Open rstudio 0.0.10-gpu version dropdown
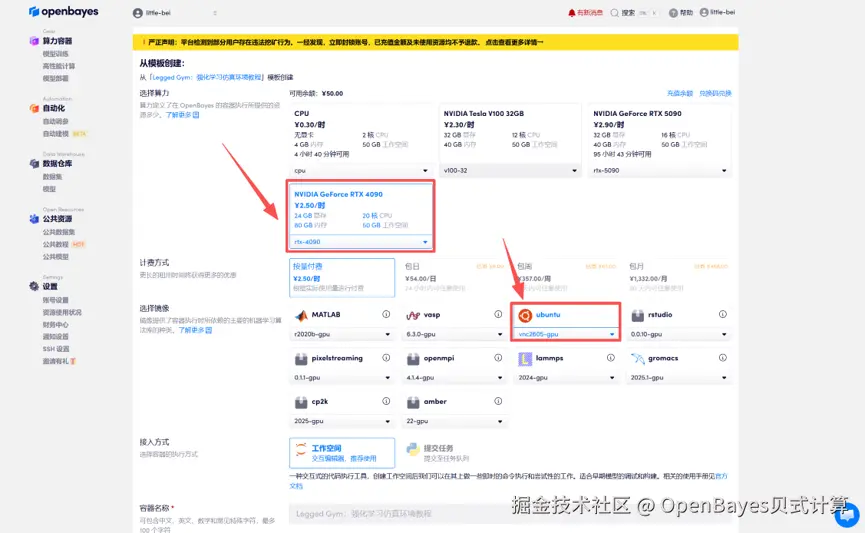This screenshot has width=865, height=533. point(679,334)
